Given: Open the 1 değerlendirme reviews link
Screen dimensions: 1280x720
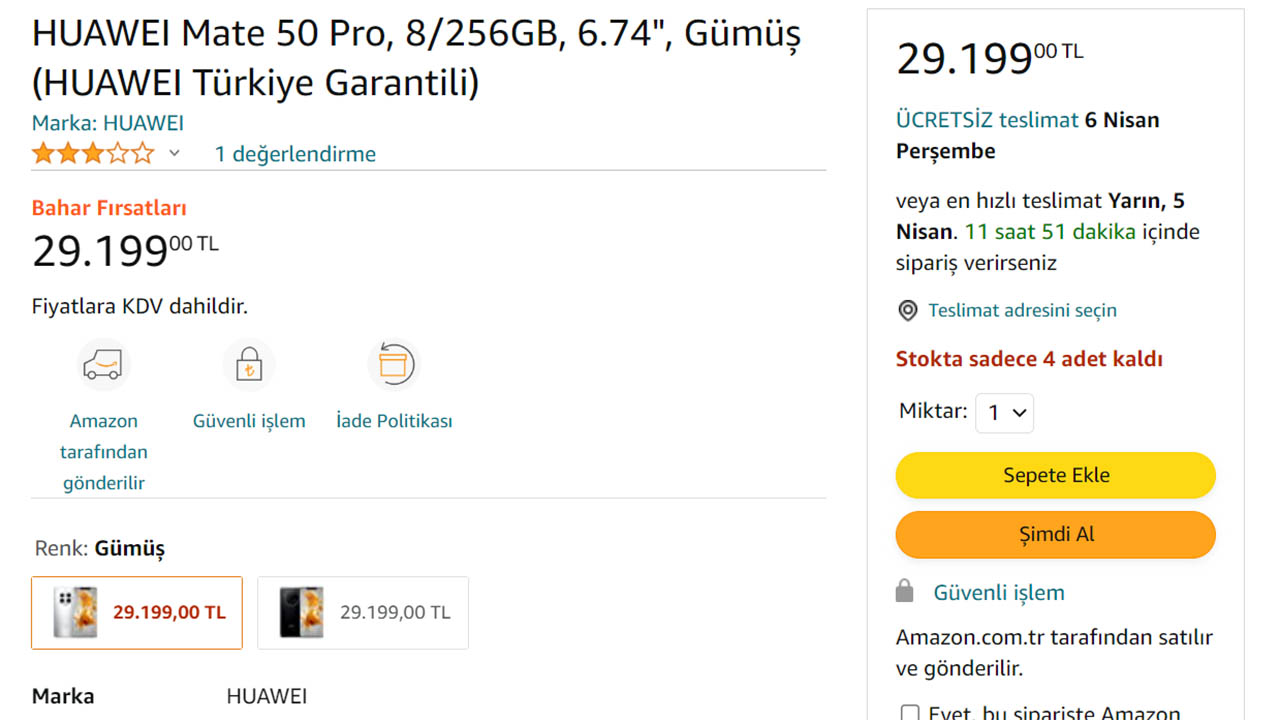Looking at the screenshot, I should (295, 154).
